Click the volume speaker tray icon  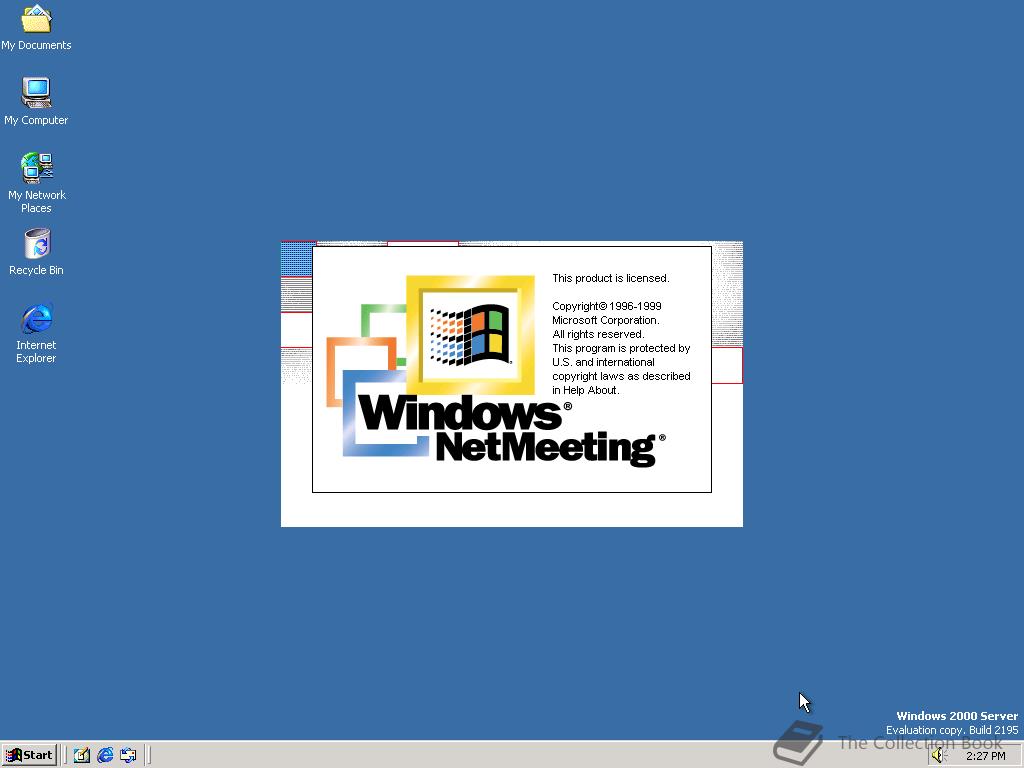click(x=939, y=756)
